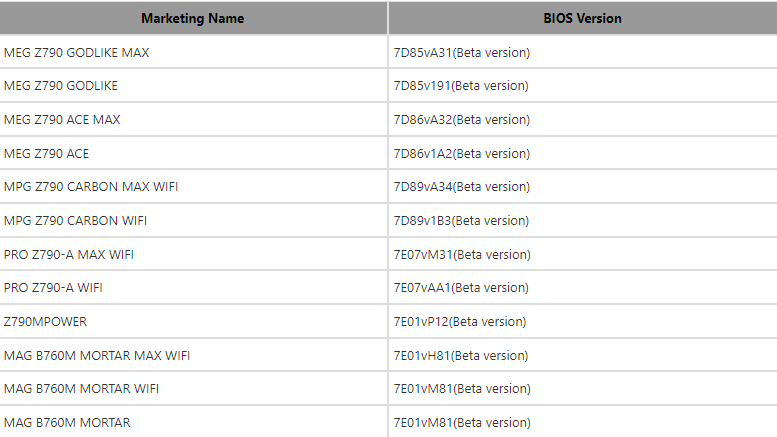Click BIOS version 7E07vM31 beta entry
The height and width of the screenshot is (437, 777).
pos(462,255)
